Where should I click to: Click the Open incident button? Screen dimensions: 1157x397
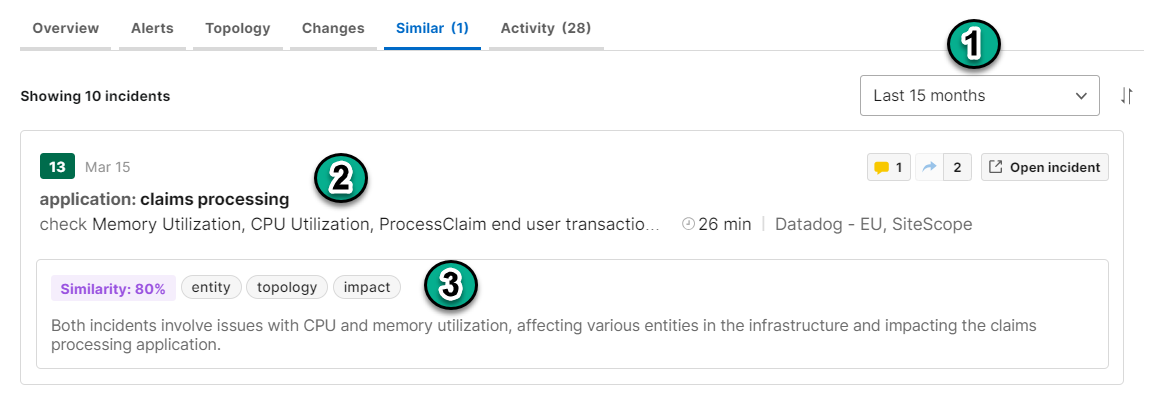1045,168
